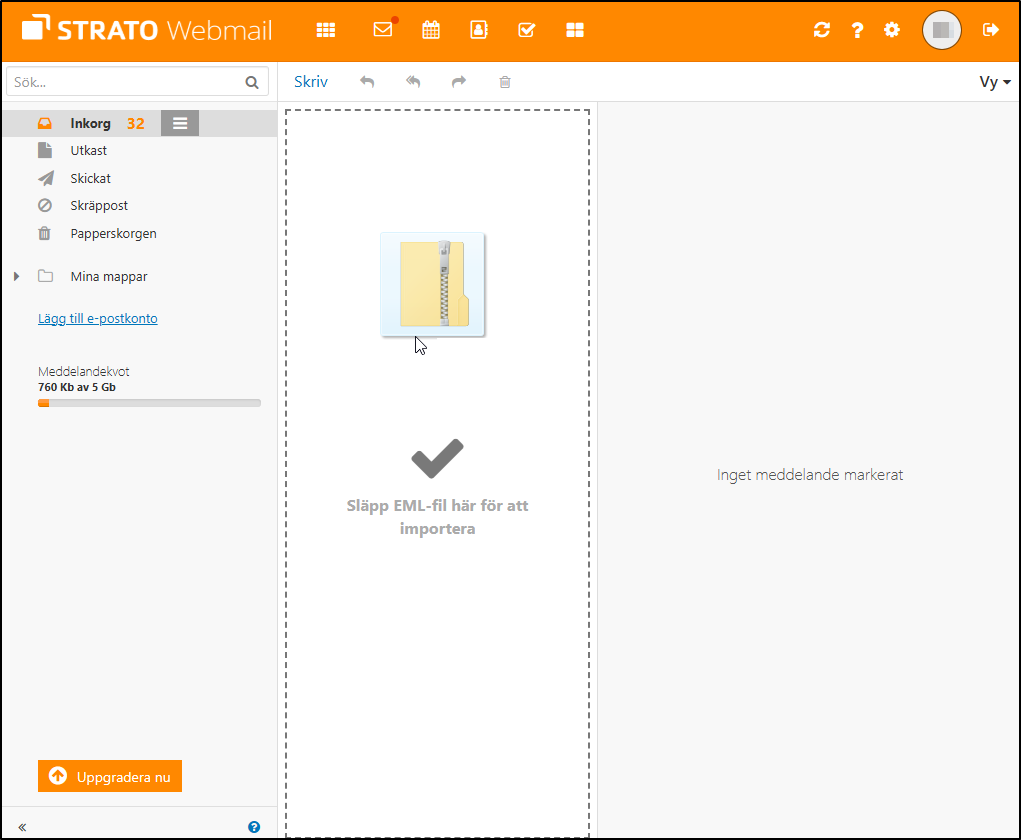Open the Calendar icon in top bar

(x=431, y=30)
